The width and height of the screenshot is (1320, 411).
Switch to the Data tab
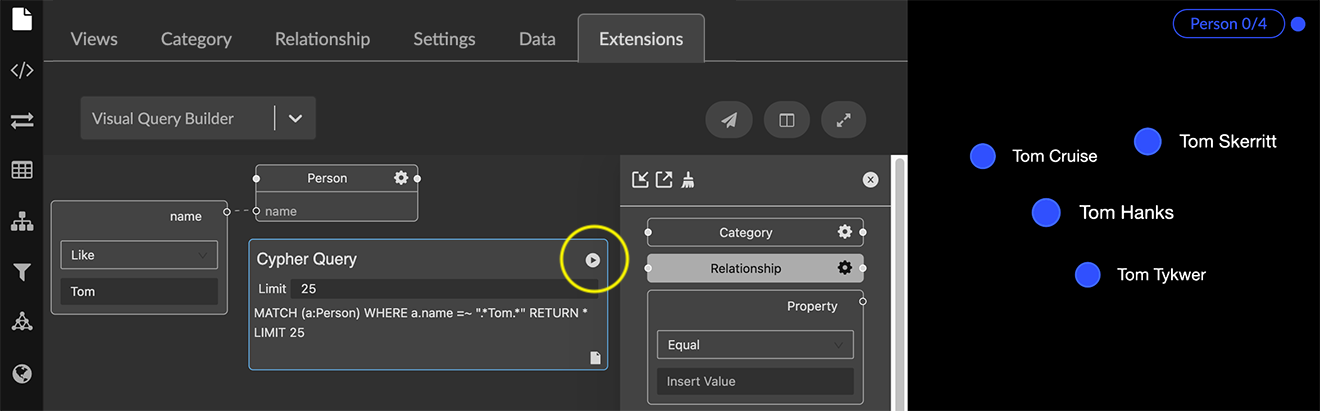537,39
